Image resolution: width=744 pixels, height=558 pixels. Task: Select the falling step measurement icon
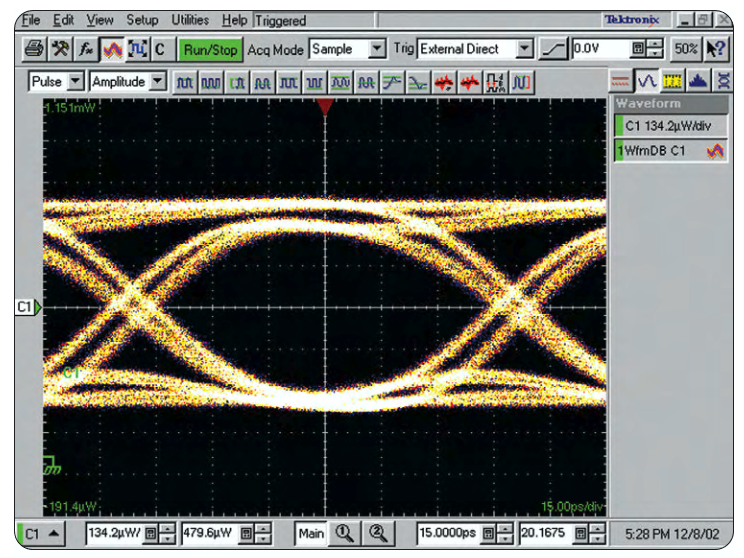tap(418, 83)
